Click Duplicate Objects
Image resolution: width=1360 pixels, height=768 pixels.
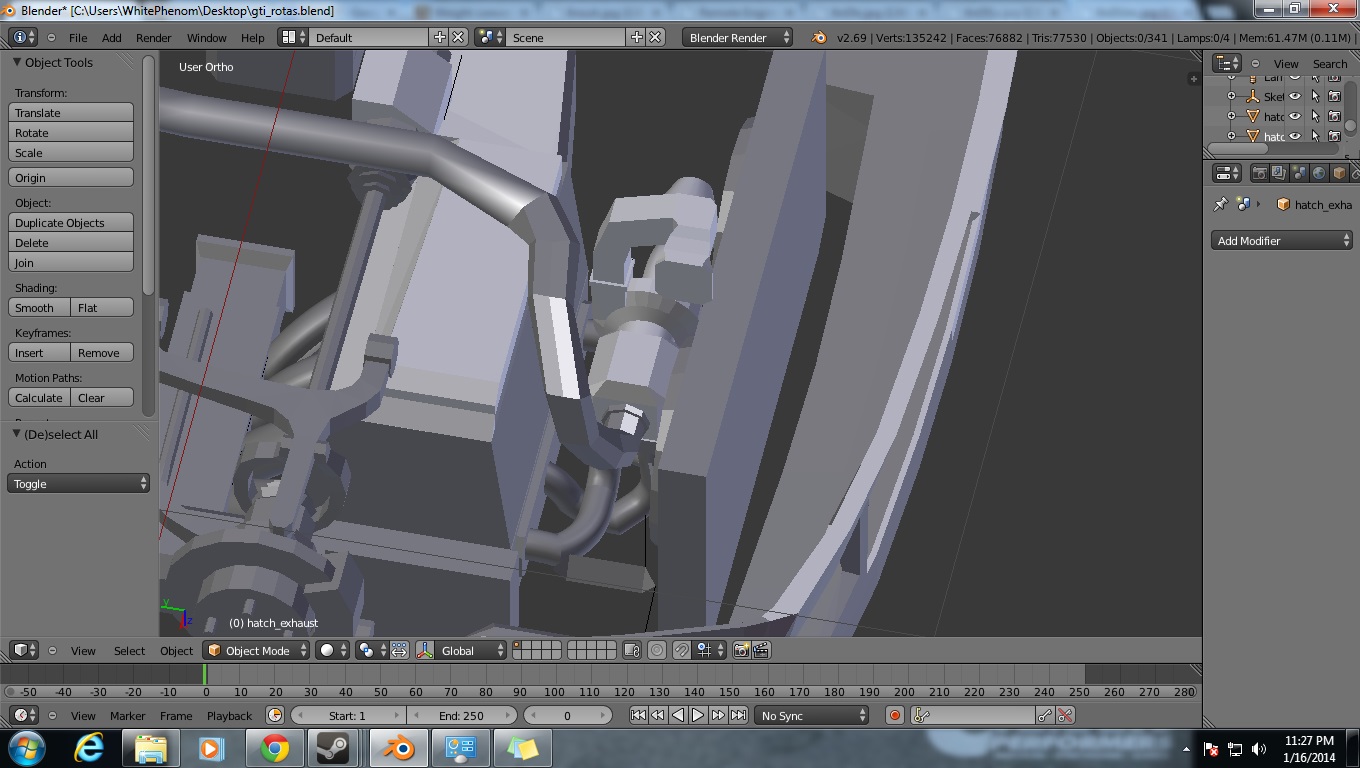coord(71,223)
